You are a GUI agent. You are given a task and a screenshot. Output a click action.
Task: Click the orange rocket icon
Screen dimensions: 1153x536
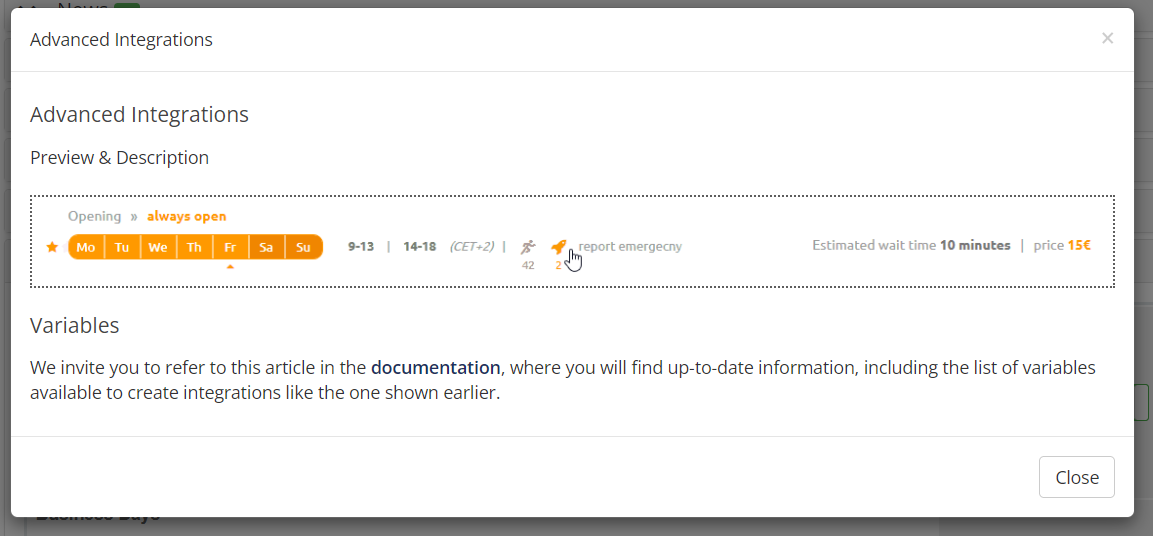click(559, 247)
